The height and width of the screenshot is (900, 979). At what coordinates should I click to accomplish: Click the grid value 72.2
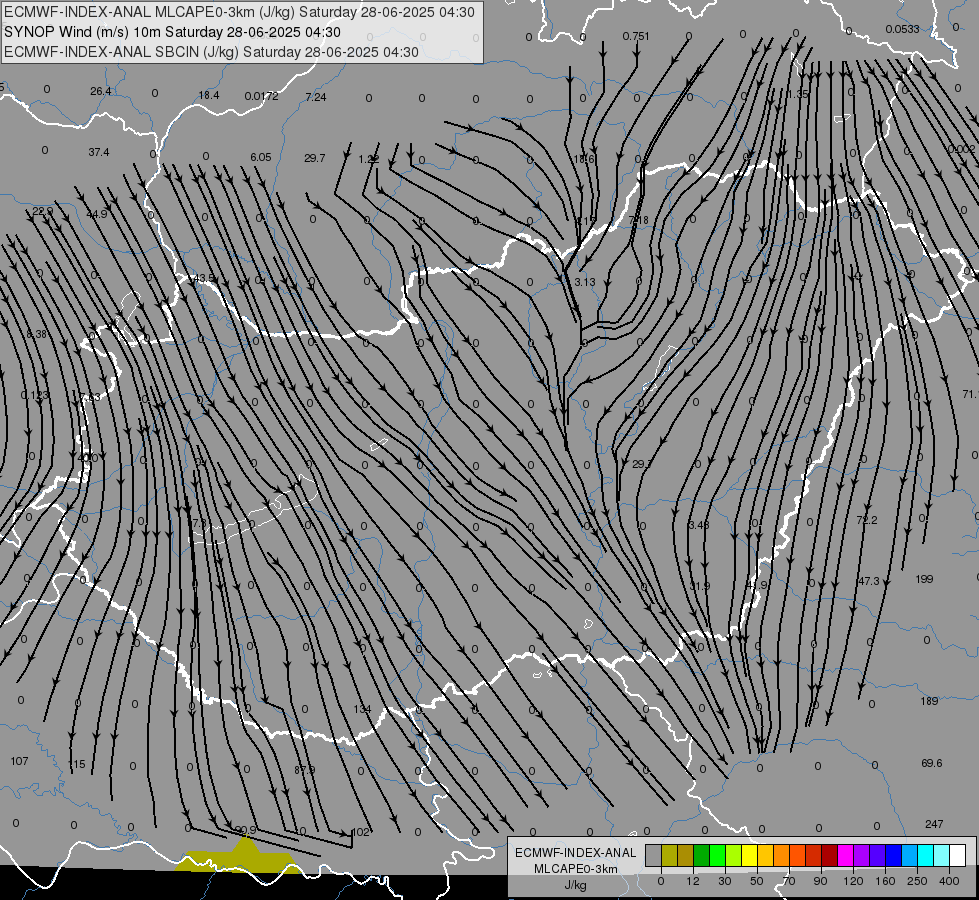(867, 520)
